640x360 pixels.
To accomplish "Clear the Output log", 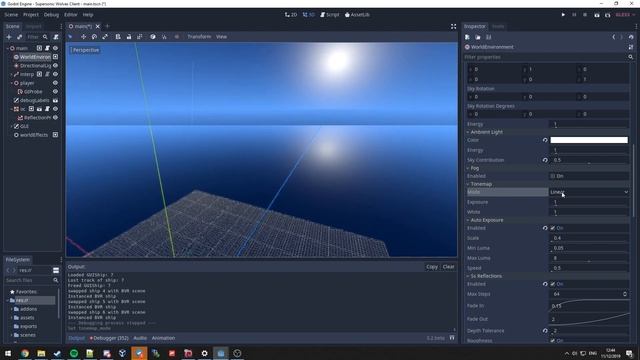I will (x=448, y=267).
